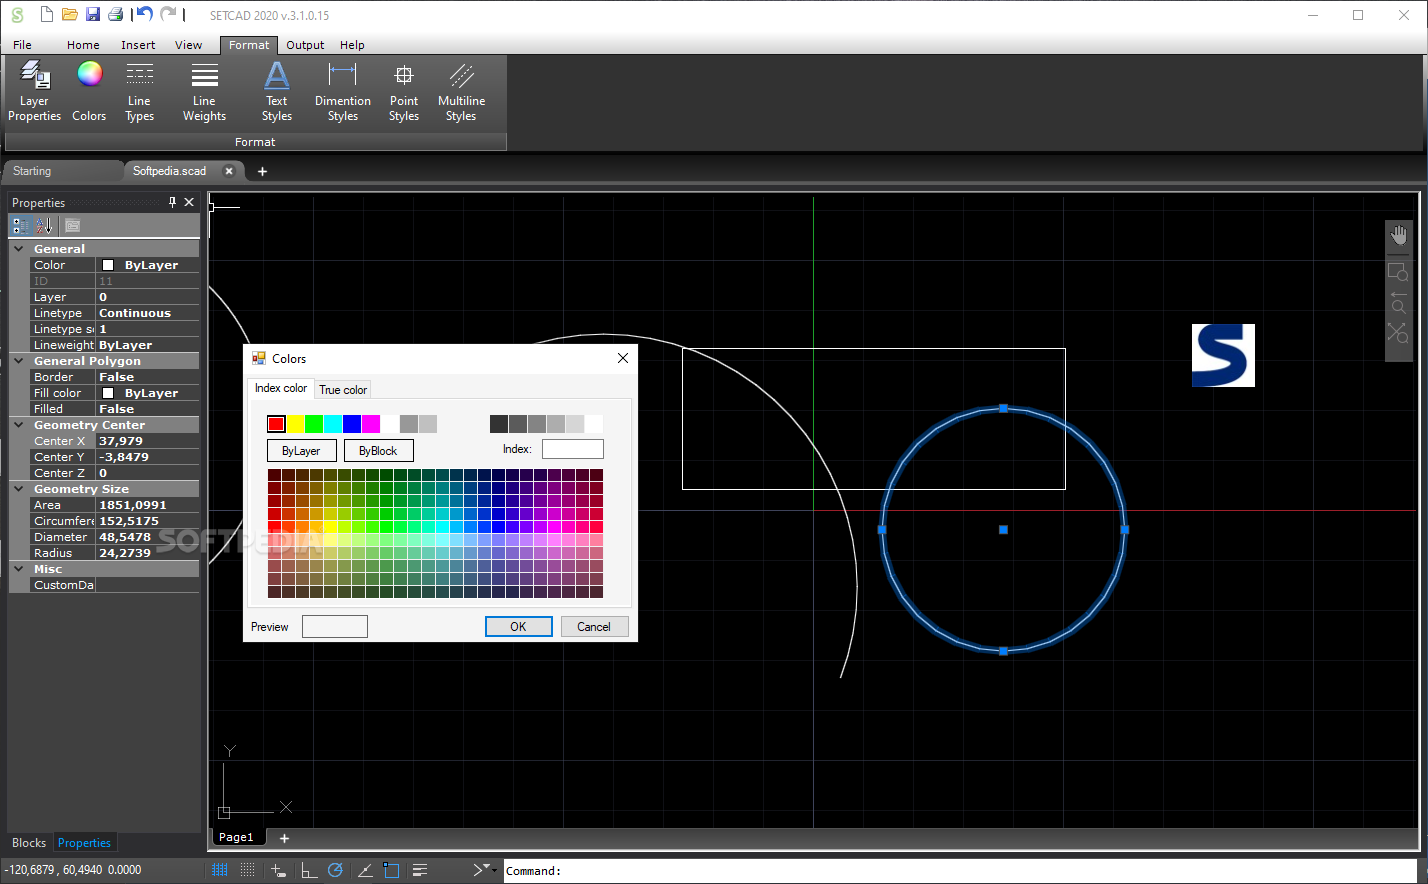Pick the magenta index color swatch
Image resolution: width=1428 pixels, height=884 pixels.
[371, 424]
